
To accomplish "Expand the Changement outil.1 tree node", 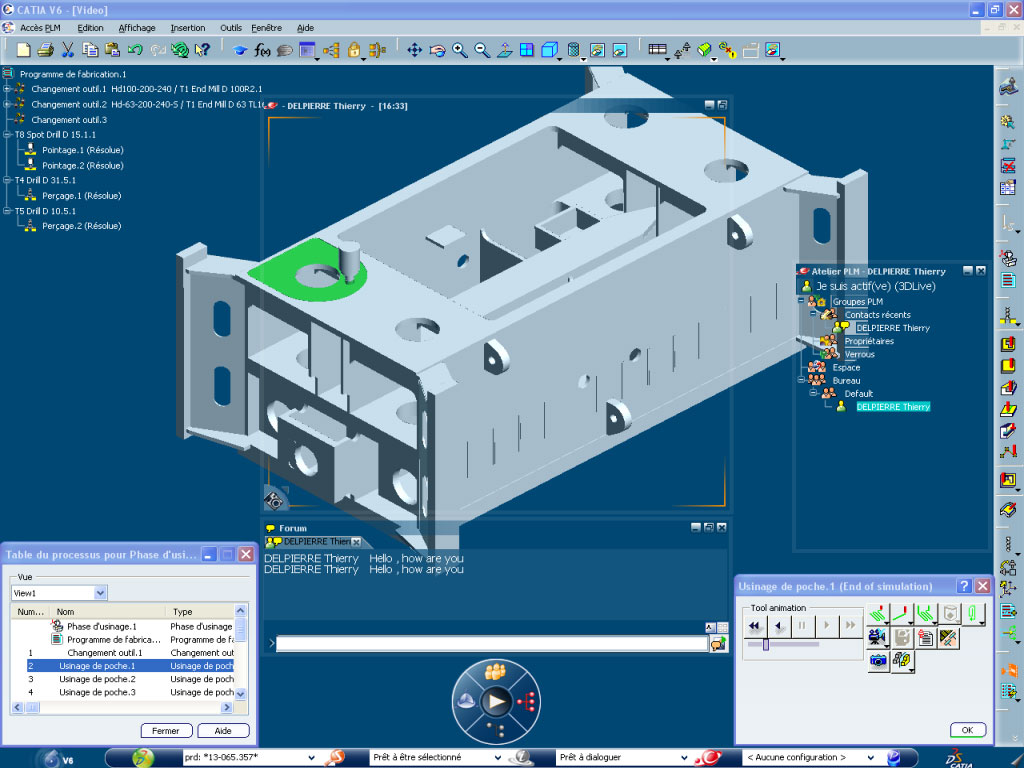I will (7, 89).
